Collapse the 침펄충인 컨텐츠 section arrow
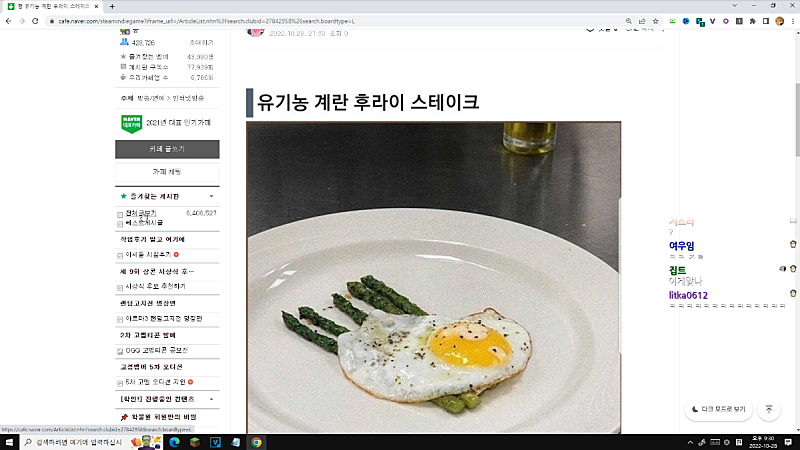The height and width of the screenshot is (450, 800). click(x=211, y=399)
